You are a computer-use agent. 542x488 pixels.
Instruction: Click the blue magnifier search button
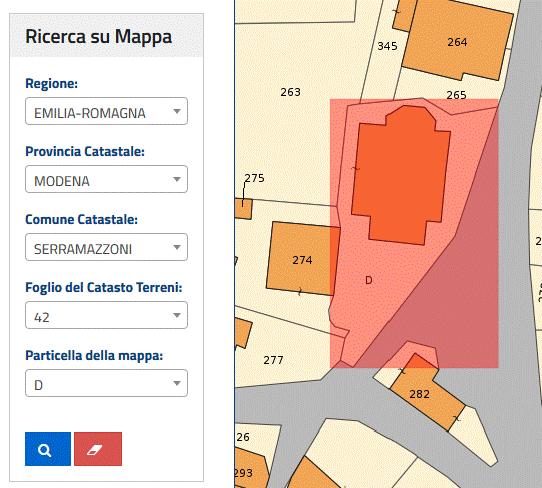pyautogui.click(x=48, y=449)
